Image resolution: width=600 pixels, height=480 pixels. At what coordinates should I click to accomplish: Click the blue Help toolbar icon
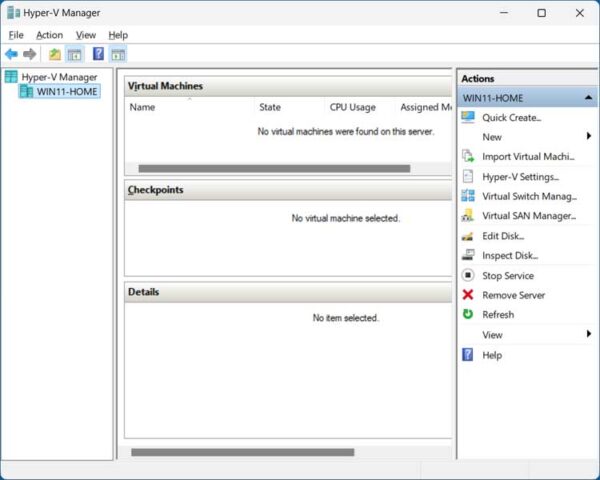point(98,54)
